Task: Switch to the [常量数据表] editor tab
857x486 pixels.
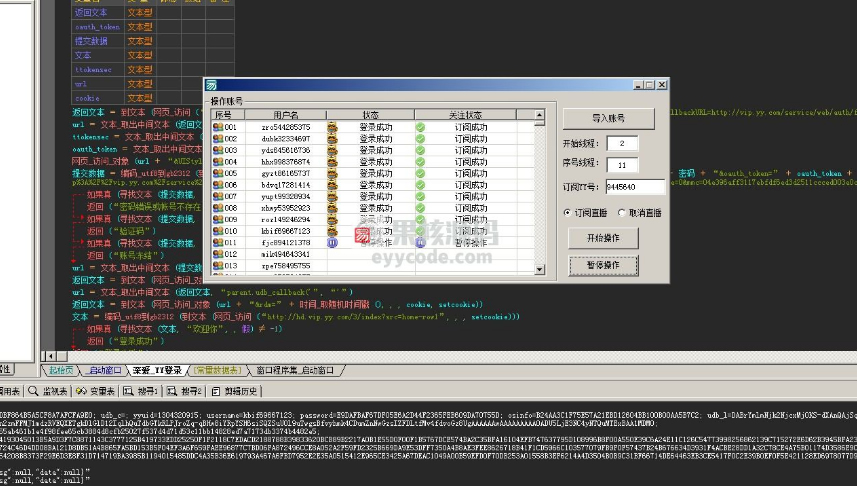Action: (218, 370)
